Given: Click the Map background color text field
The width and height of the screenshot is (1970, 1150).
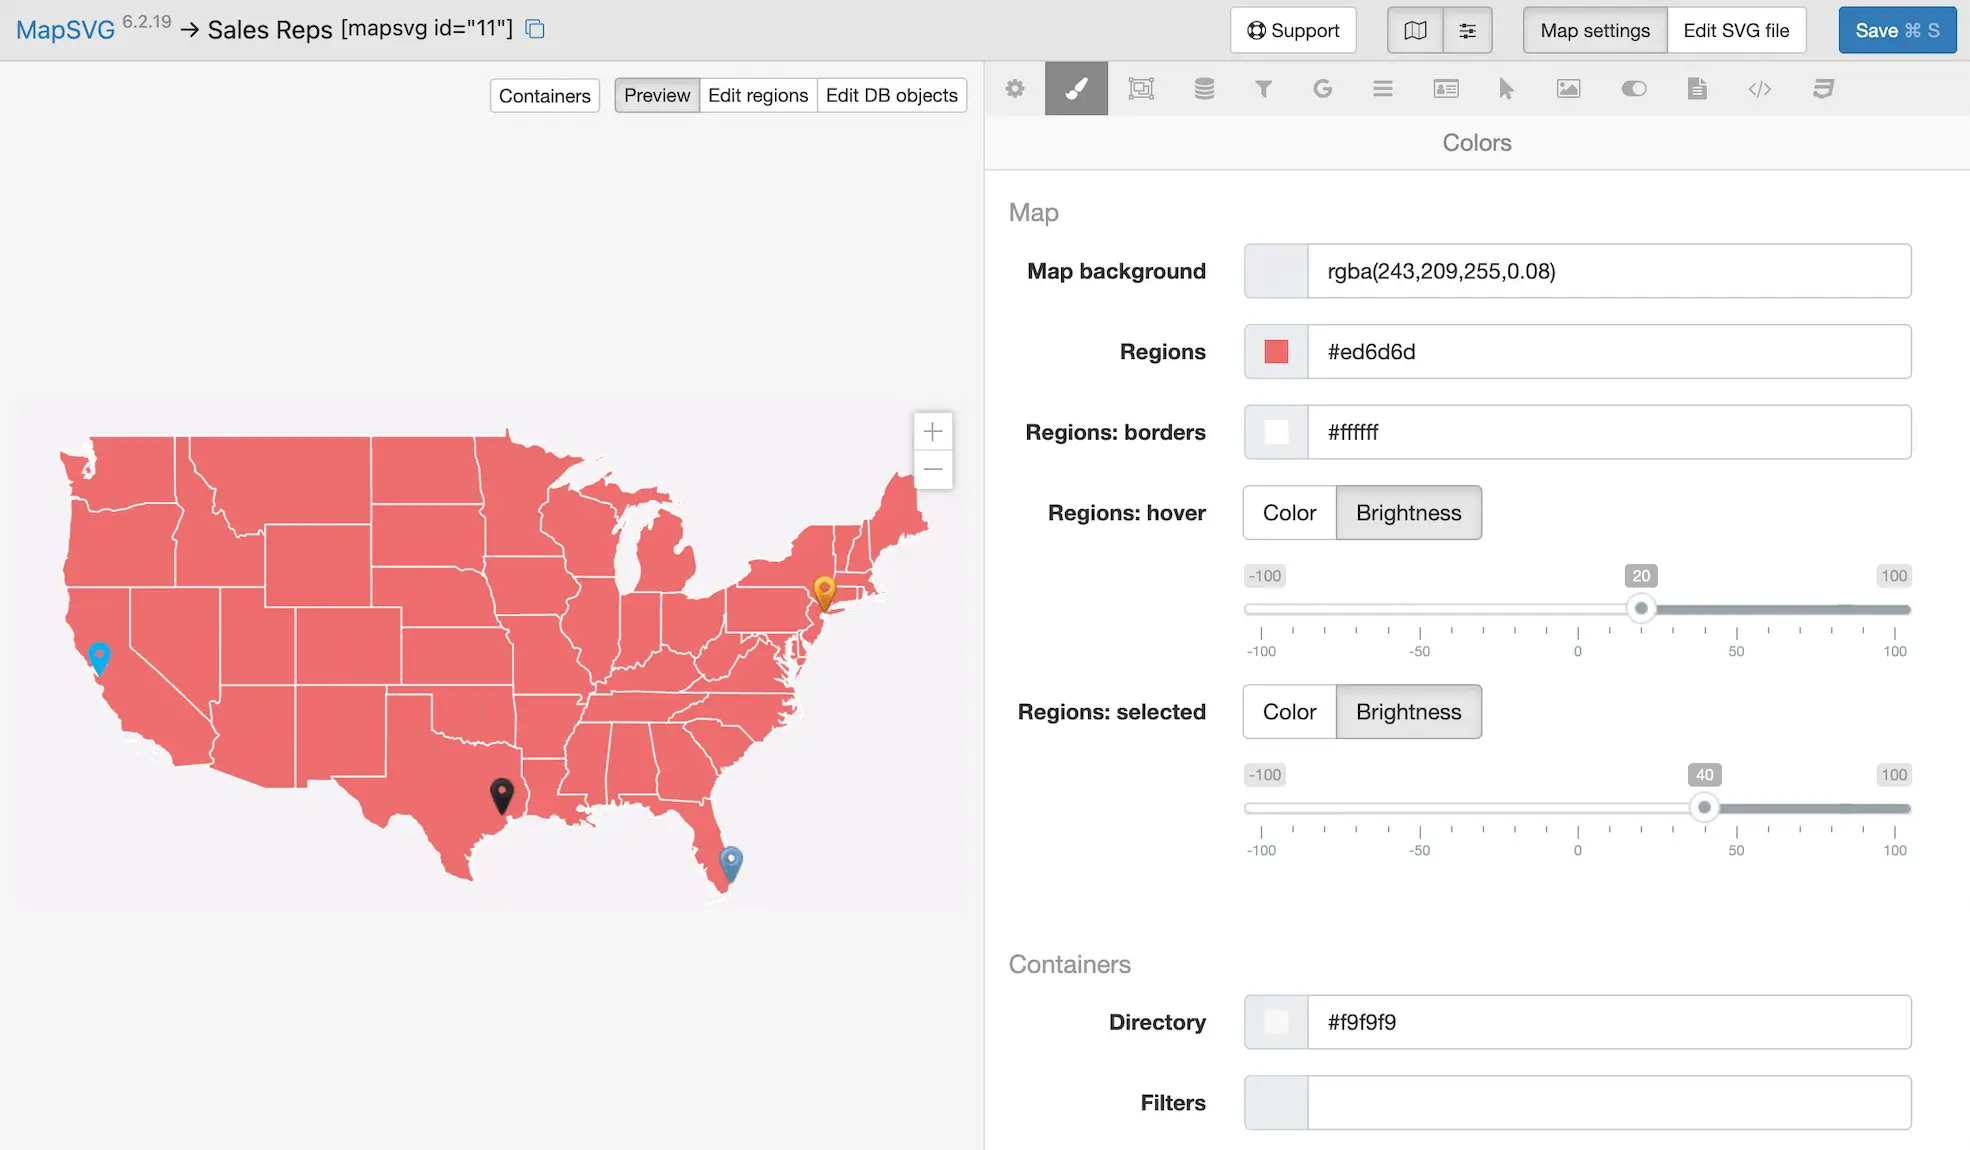Looking at the screenshot, I should 1608,271.
